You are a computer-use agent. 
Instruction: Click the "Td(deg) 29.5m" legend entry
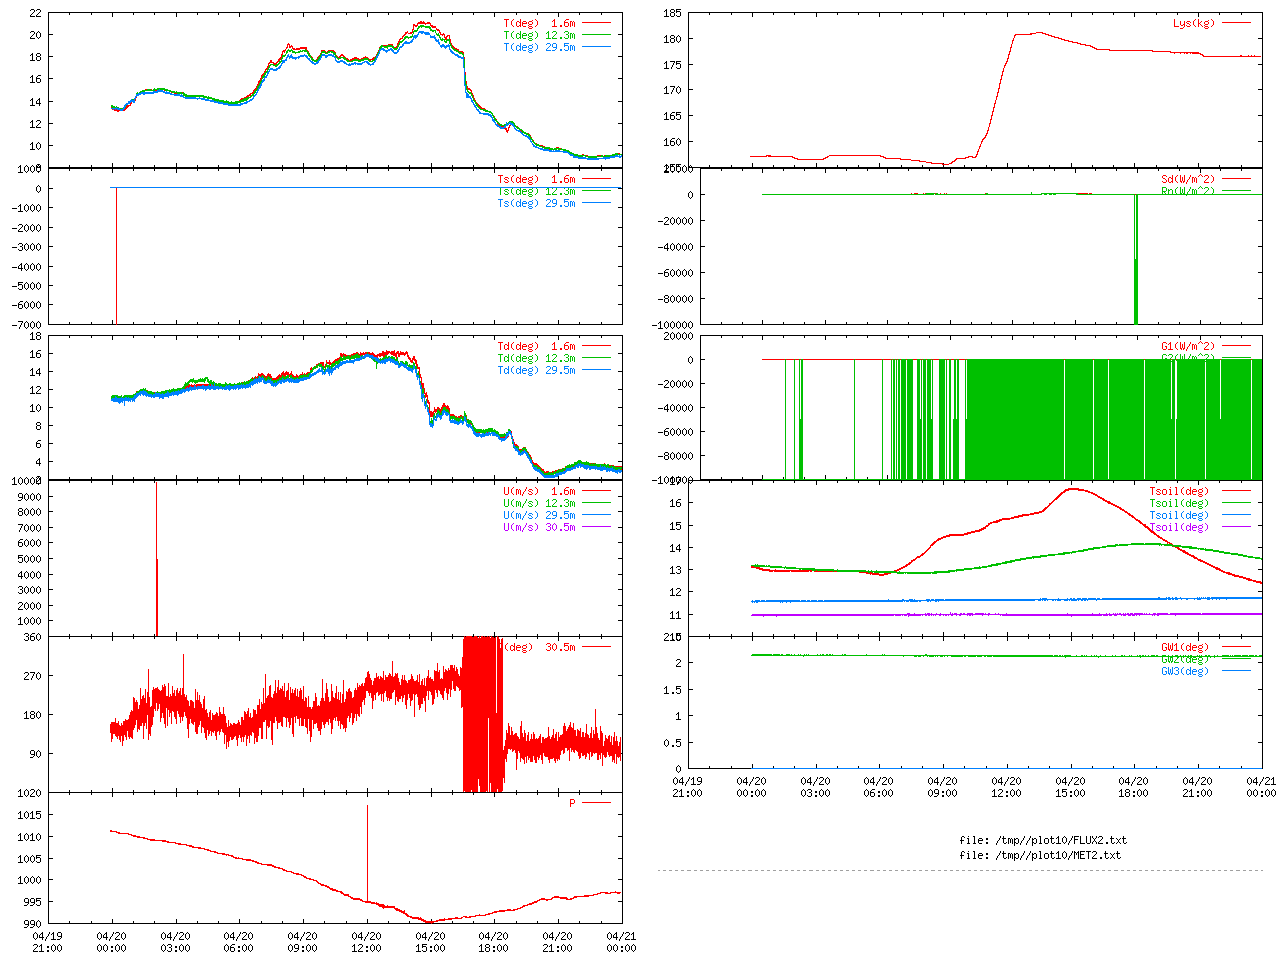[x=553, y=370]
